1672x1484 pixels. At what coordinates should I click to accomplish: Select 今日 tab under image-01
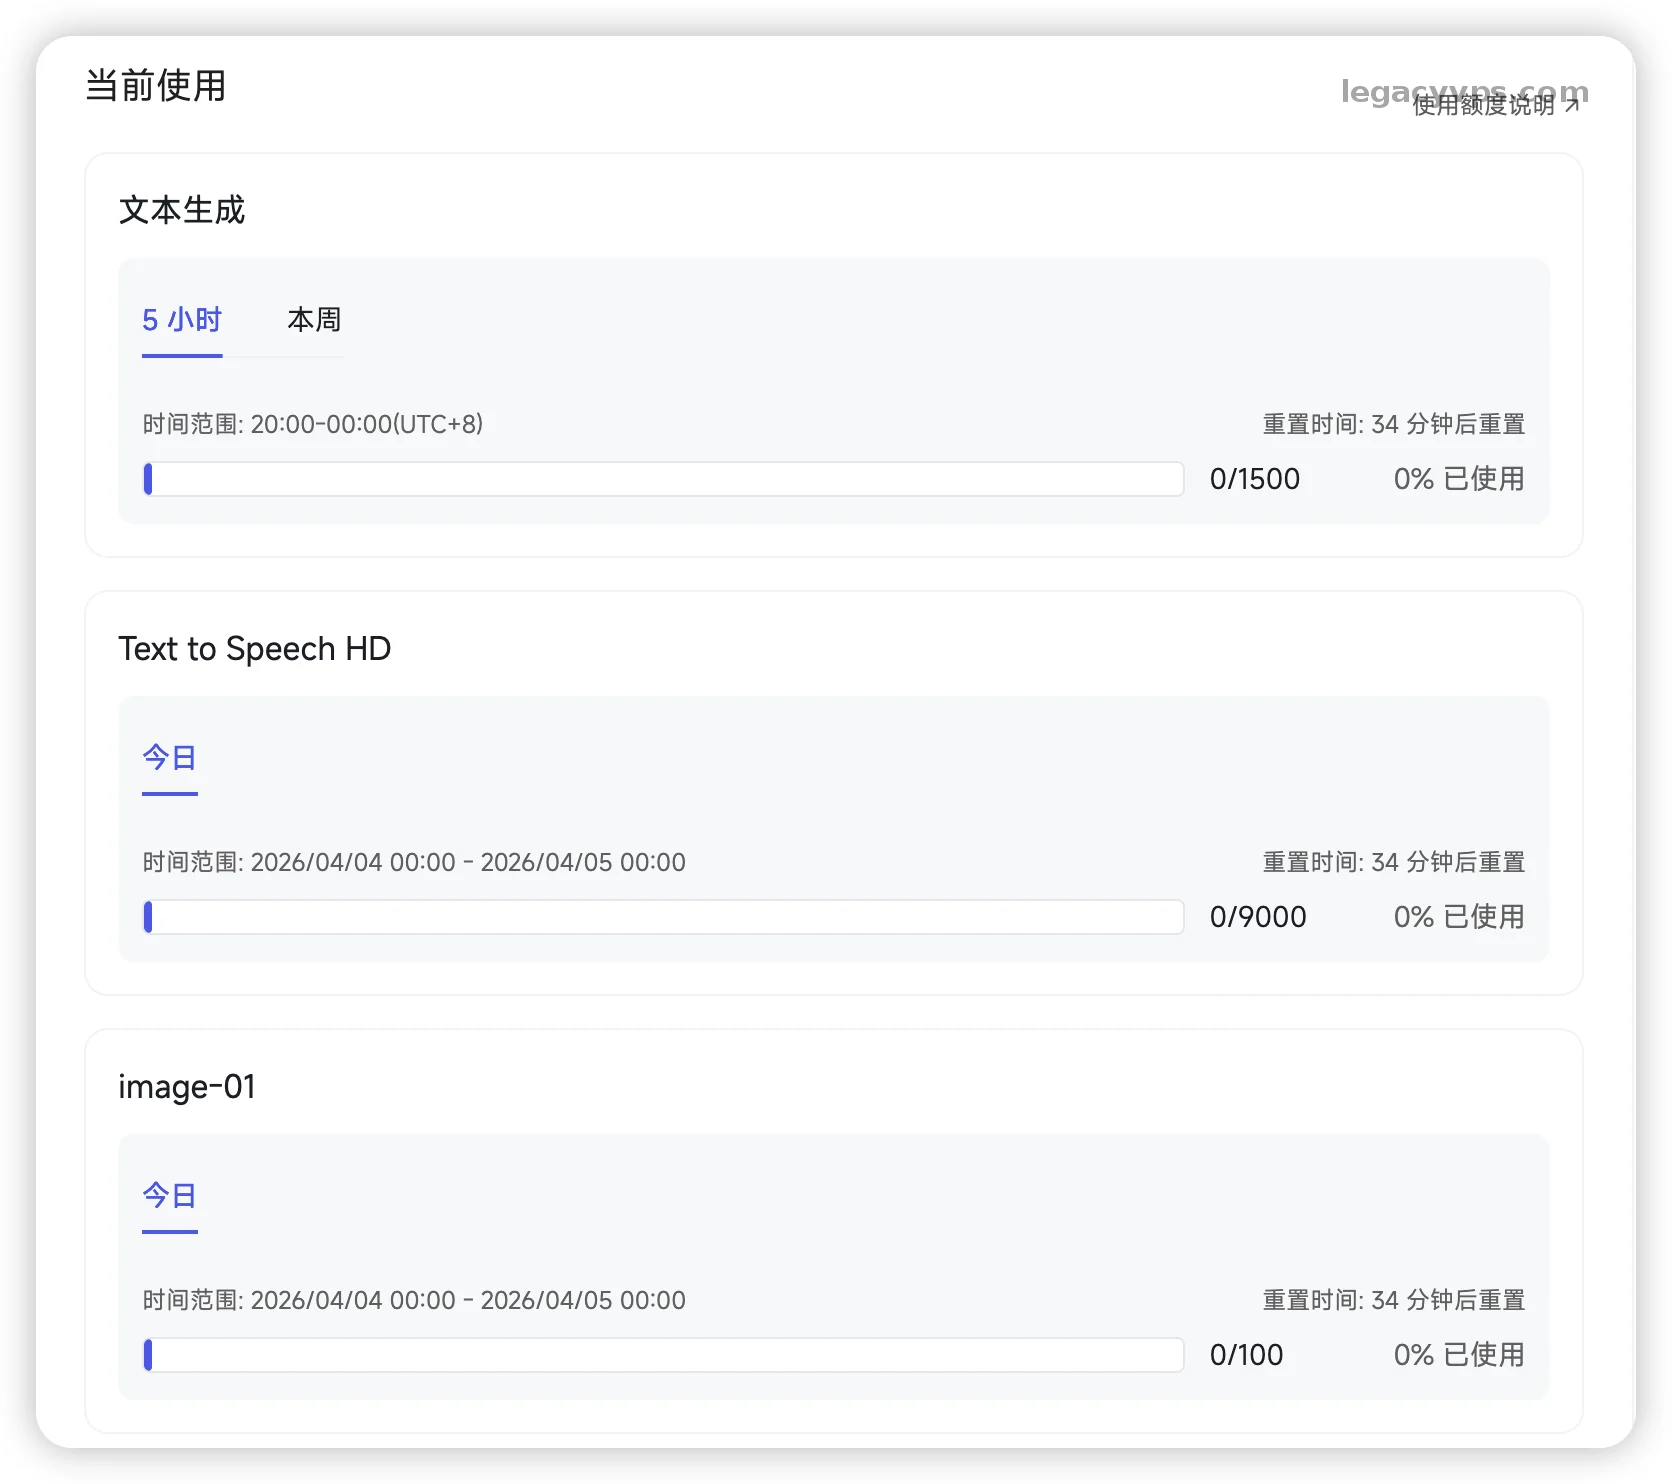tap(170, 1196)
